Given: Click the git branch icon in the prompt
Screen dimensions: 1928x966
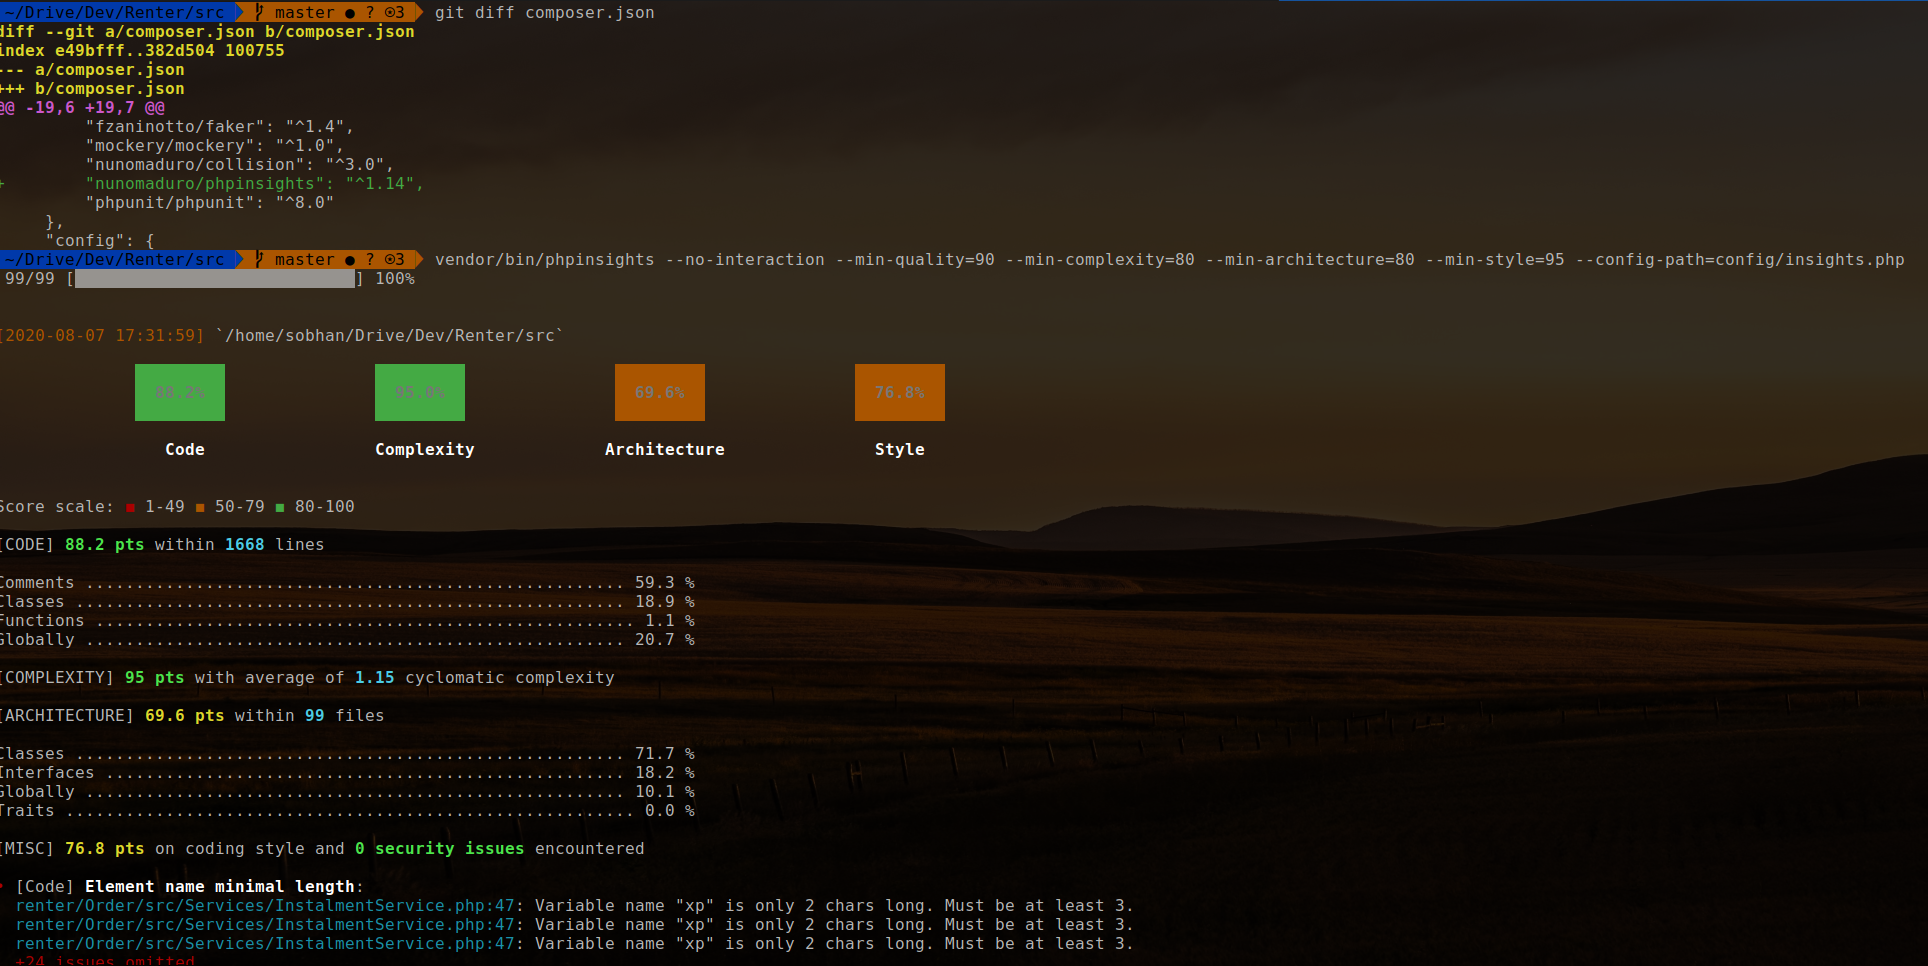Looking at the screenshot, I should 259,11.
